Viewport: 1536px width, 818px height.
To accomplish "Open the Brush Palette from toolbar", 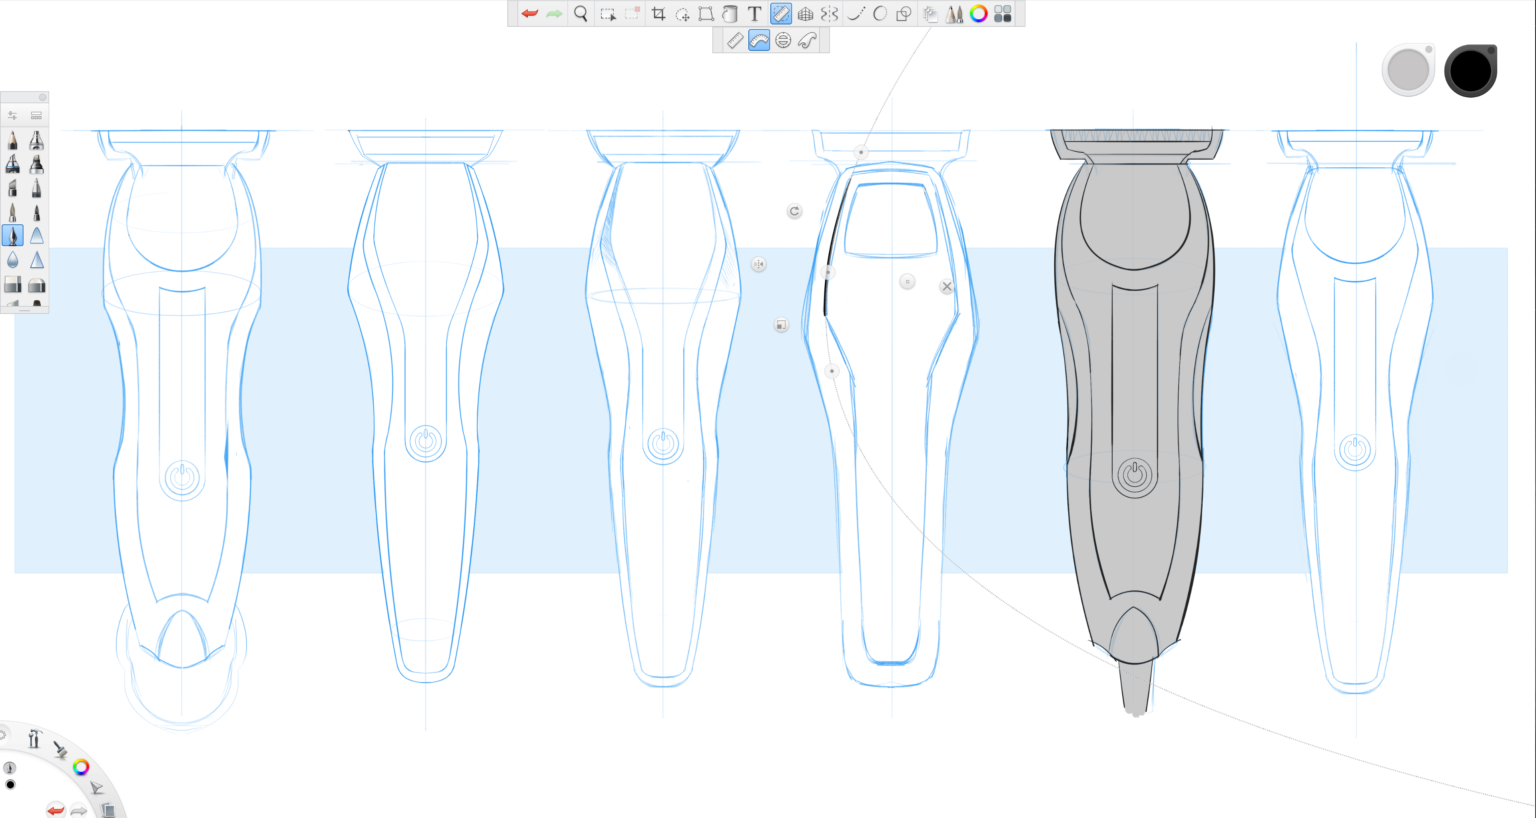I will click(x=954, y=14).
